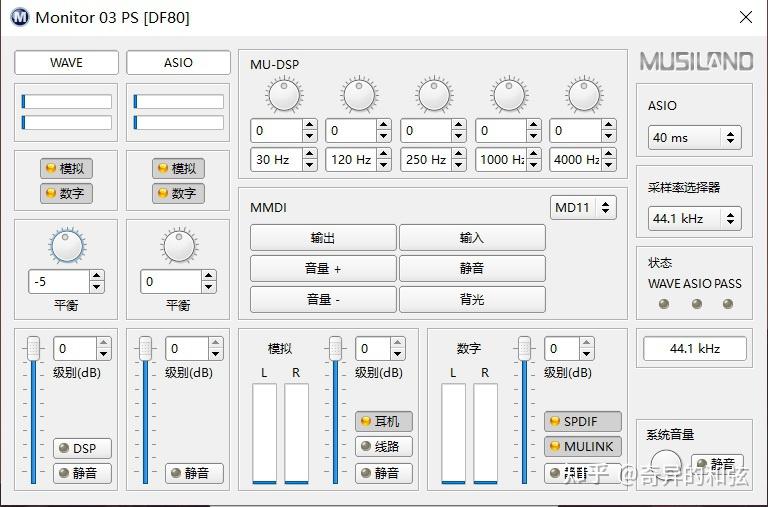
Task: Click the WAVE level slider handle
Action: pyautogui.click(x=34, y=348)
